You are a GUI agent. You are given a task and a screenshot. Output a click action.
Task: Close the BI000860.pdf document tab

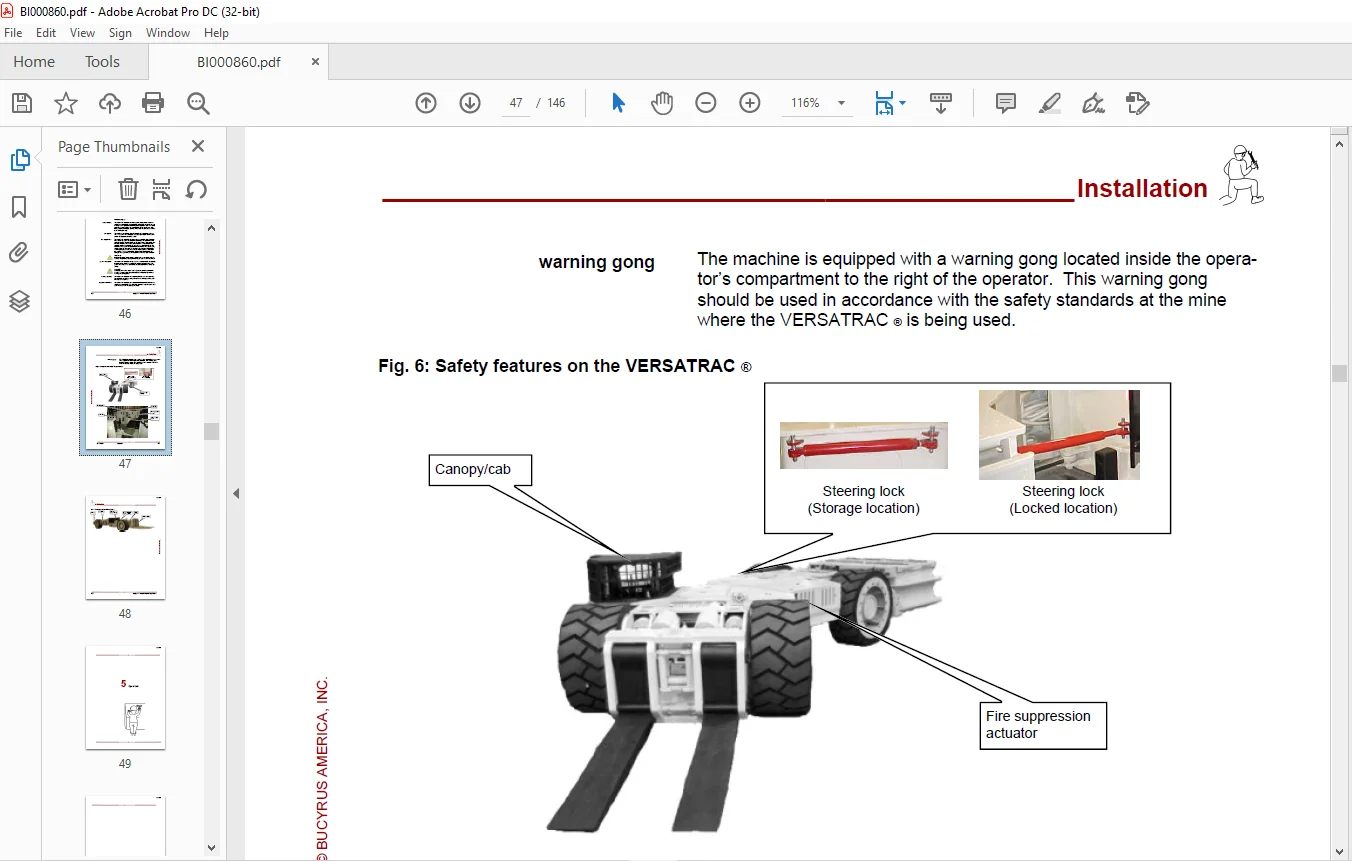[315, 61]
